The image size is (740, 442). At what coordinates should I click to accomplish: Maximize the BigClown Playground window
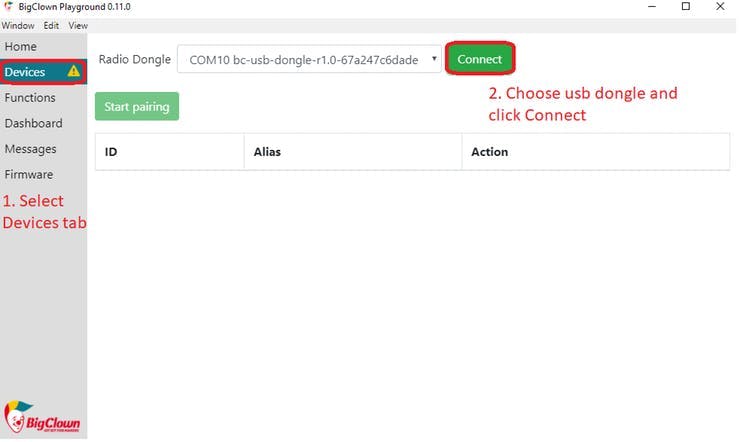click(x=685, y=7)
